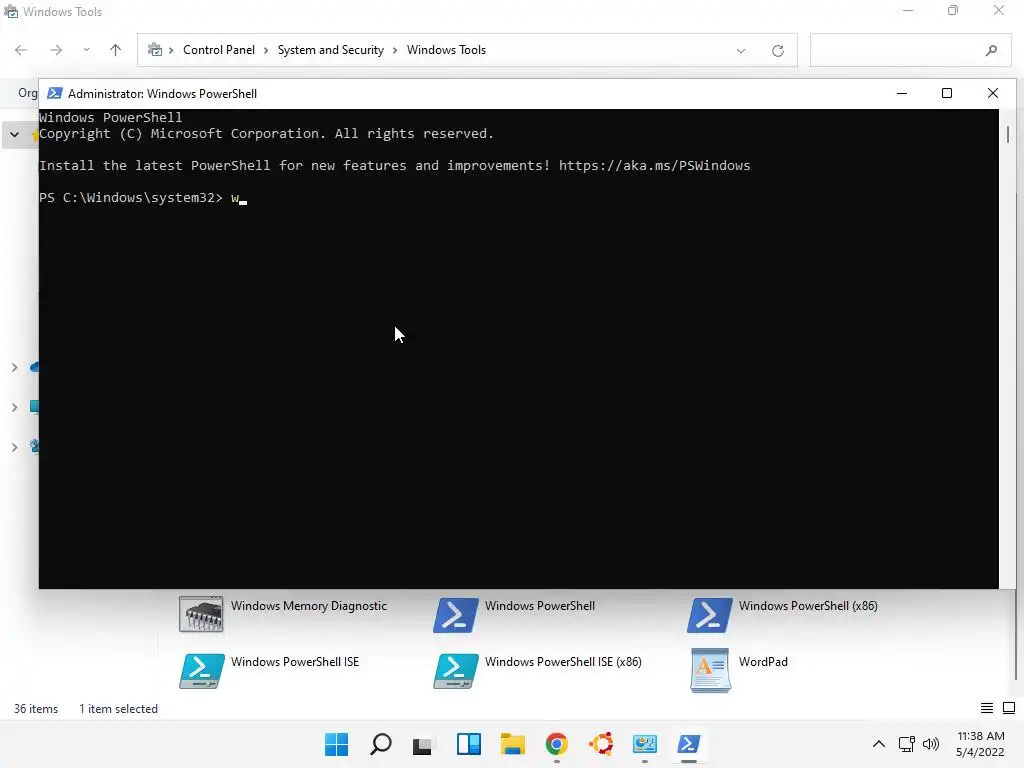The width and height of the screenshot is (1024, 768).
Task: Switch to Control Panel taskbar window
Action: pyautogui.click(x=645, y=744)
